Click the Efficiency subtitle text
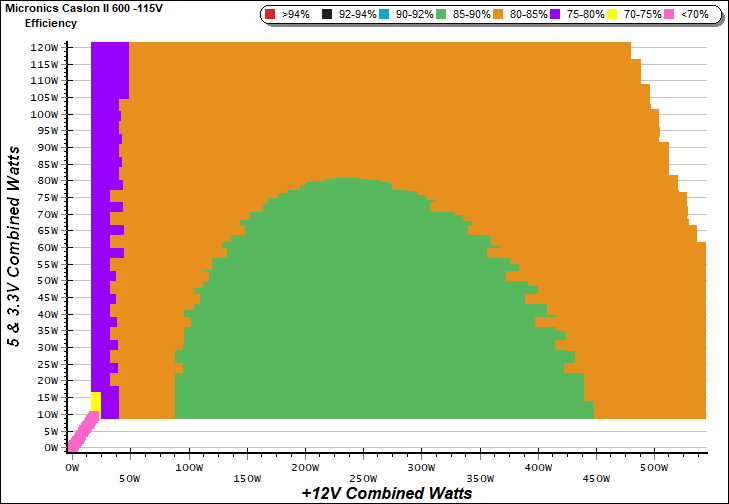The width and height of the screenshot is (729, 504). 51,22
